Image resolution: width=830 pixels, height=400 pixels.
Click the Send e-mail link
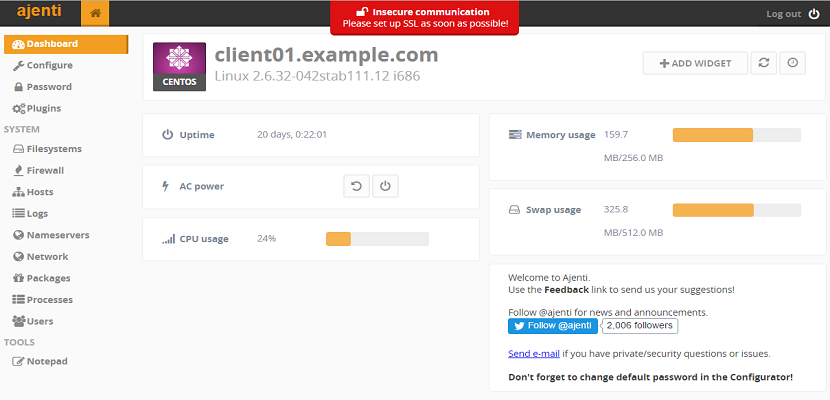tap(534, 354)
